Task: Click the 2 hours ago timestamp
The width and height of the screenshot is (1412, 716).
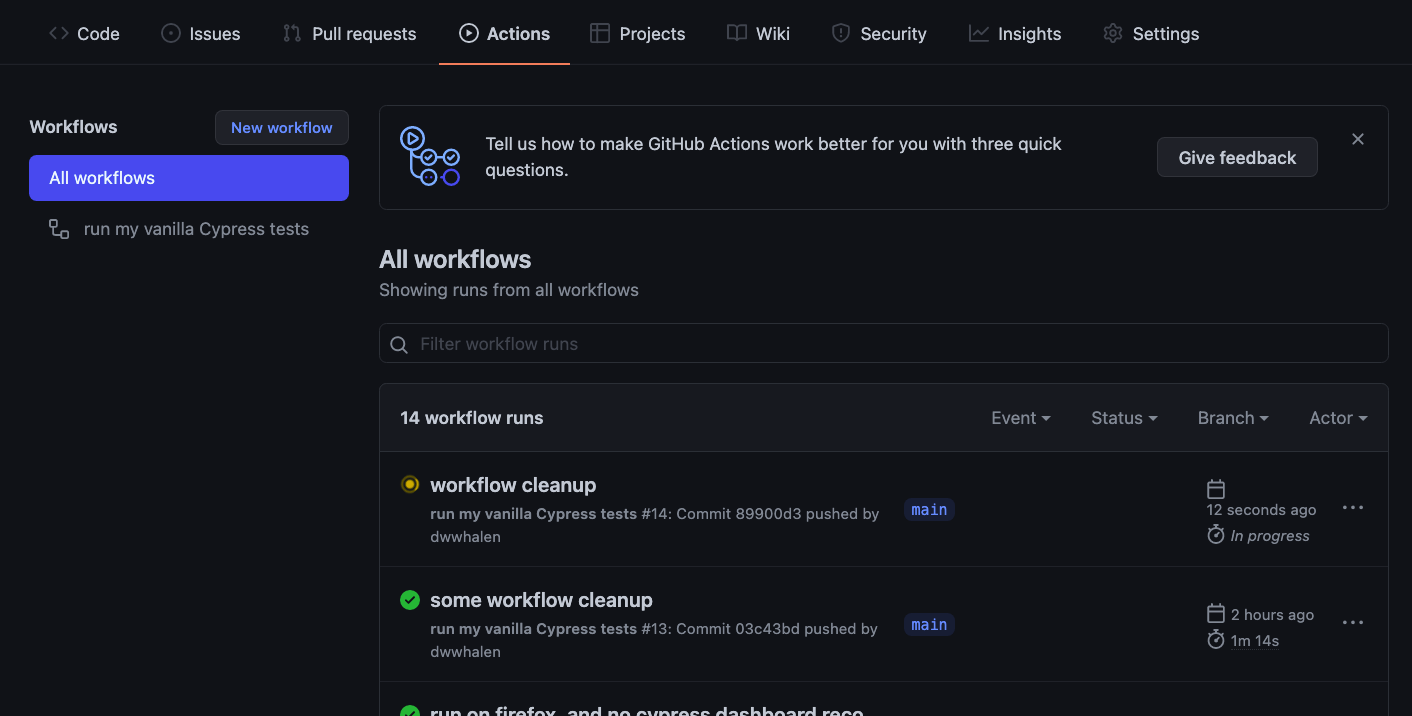Action: point(1272,615)
